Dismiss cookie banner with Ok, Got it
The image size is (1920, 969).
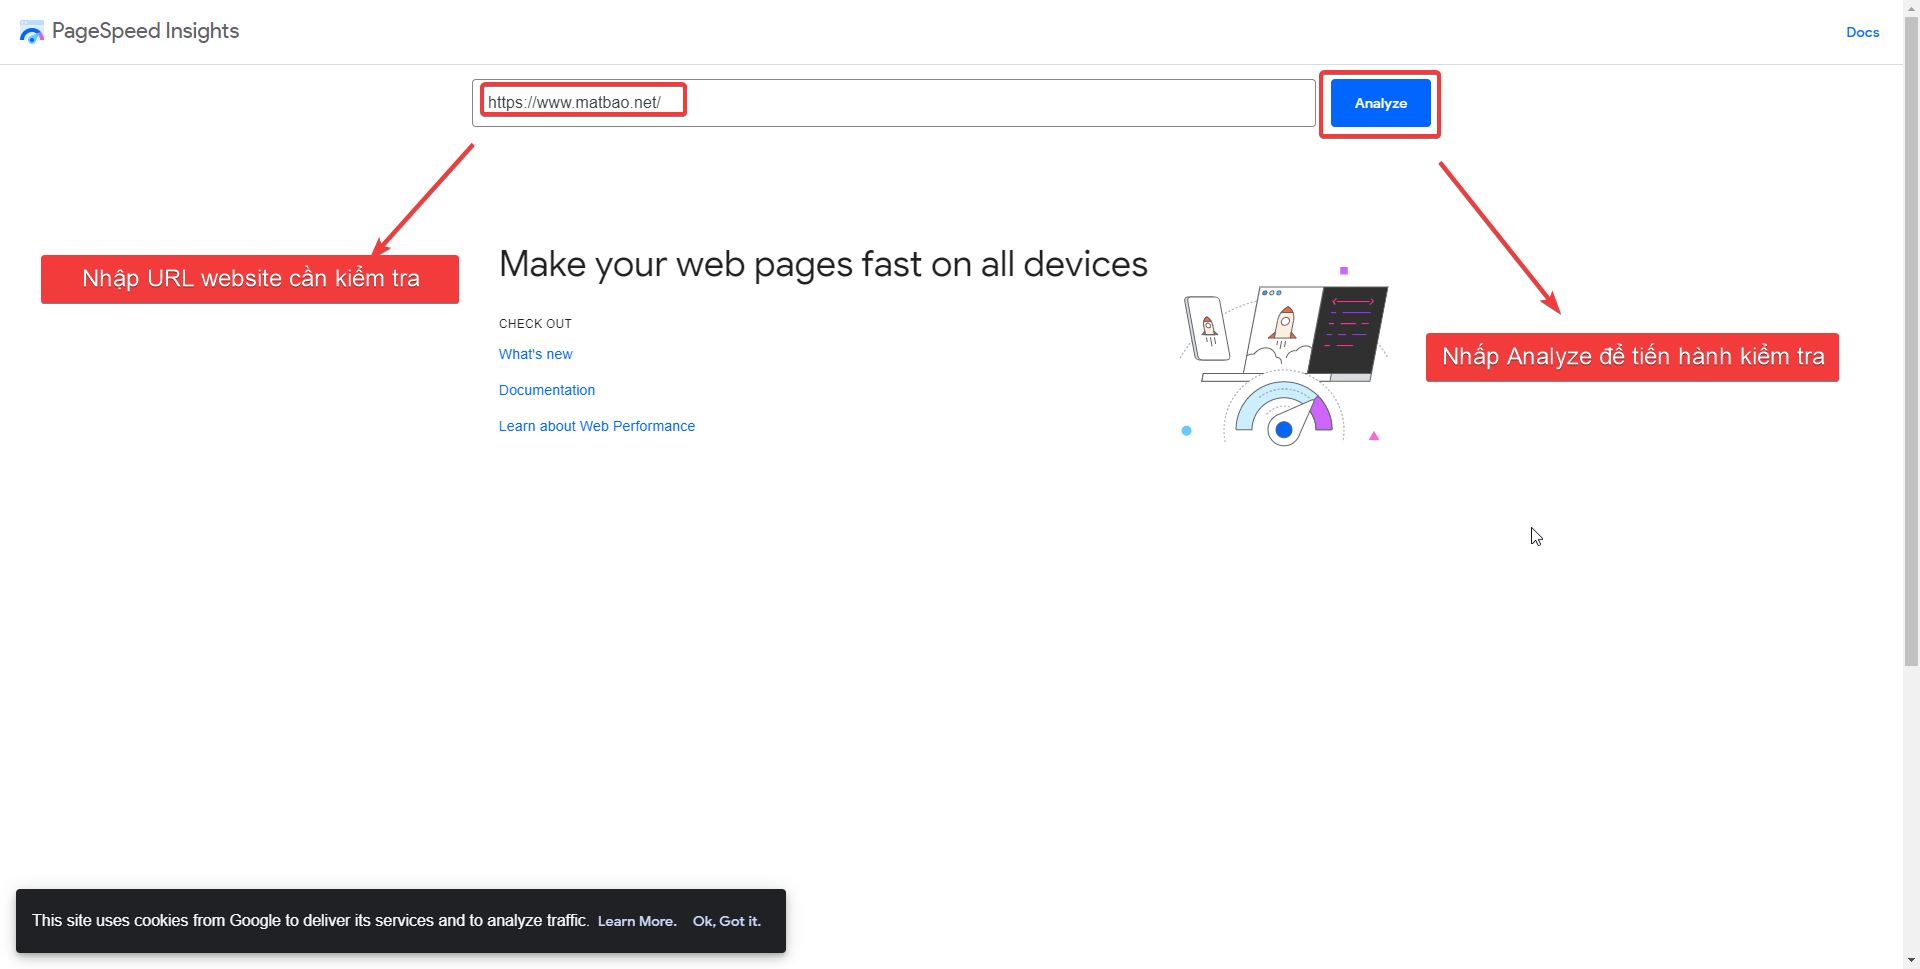coord(727,921)
